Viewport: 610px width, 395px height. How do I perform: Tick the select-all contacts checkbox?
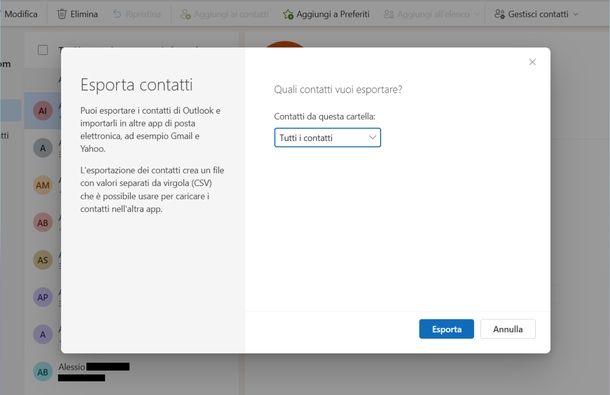pyautogui.click(x=43, y=50)
